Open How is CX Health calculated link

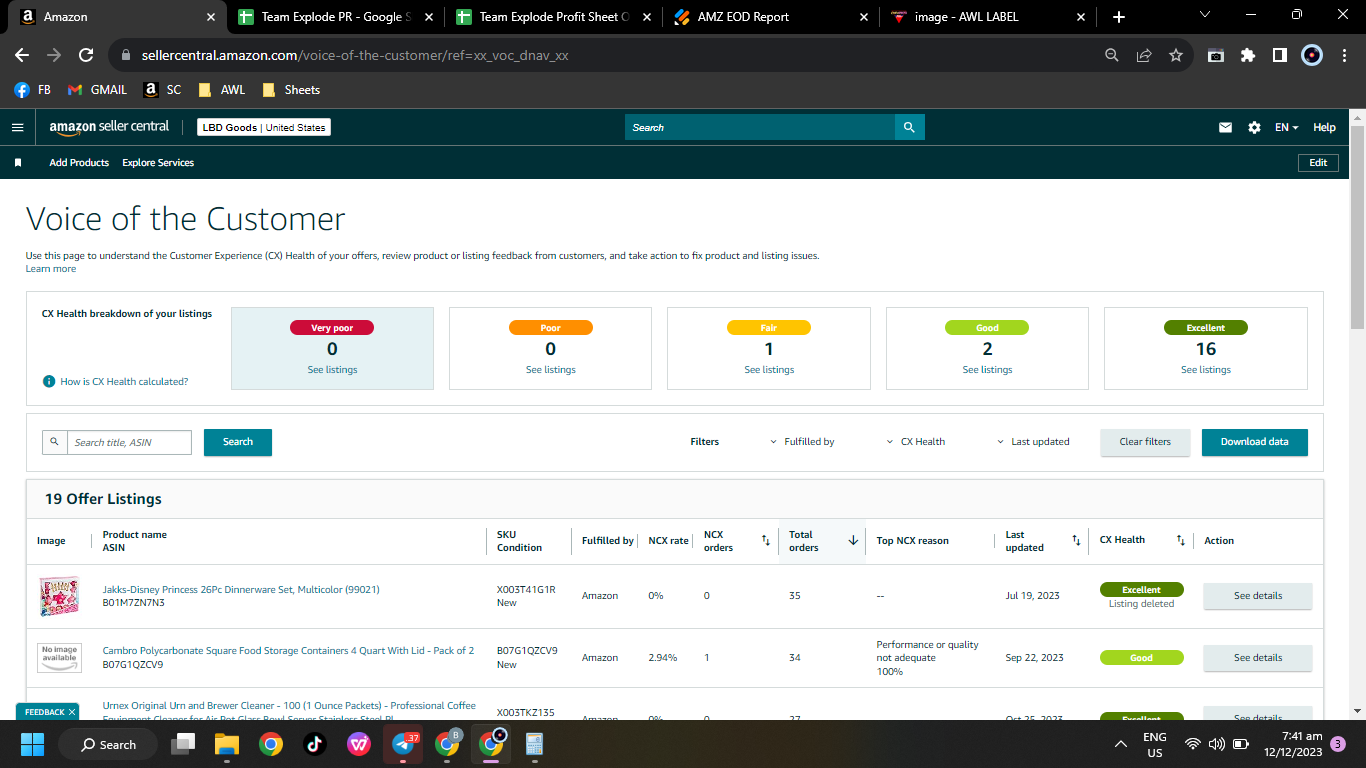click(x=124, y=381)
